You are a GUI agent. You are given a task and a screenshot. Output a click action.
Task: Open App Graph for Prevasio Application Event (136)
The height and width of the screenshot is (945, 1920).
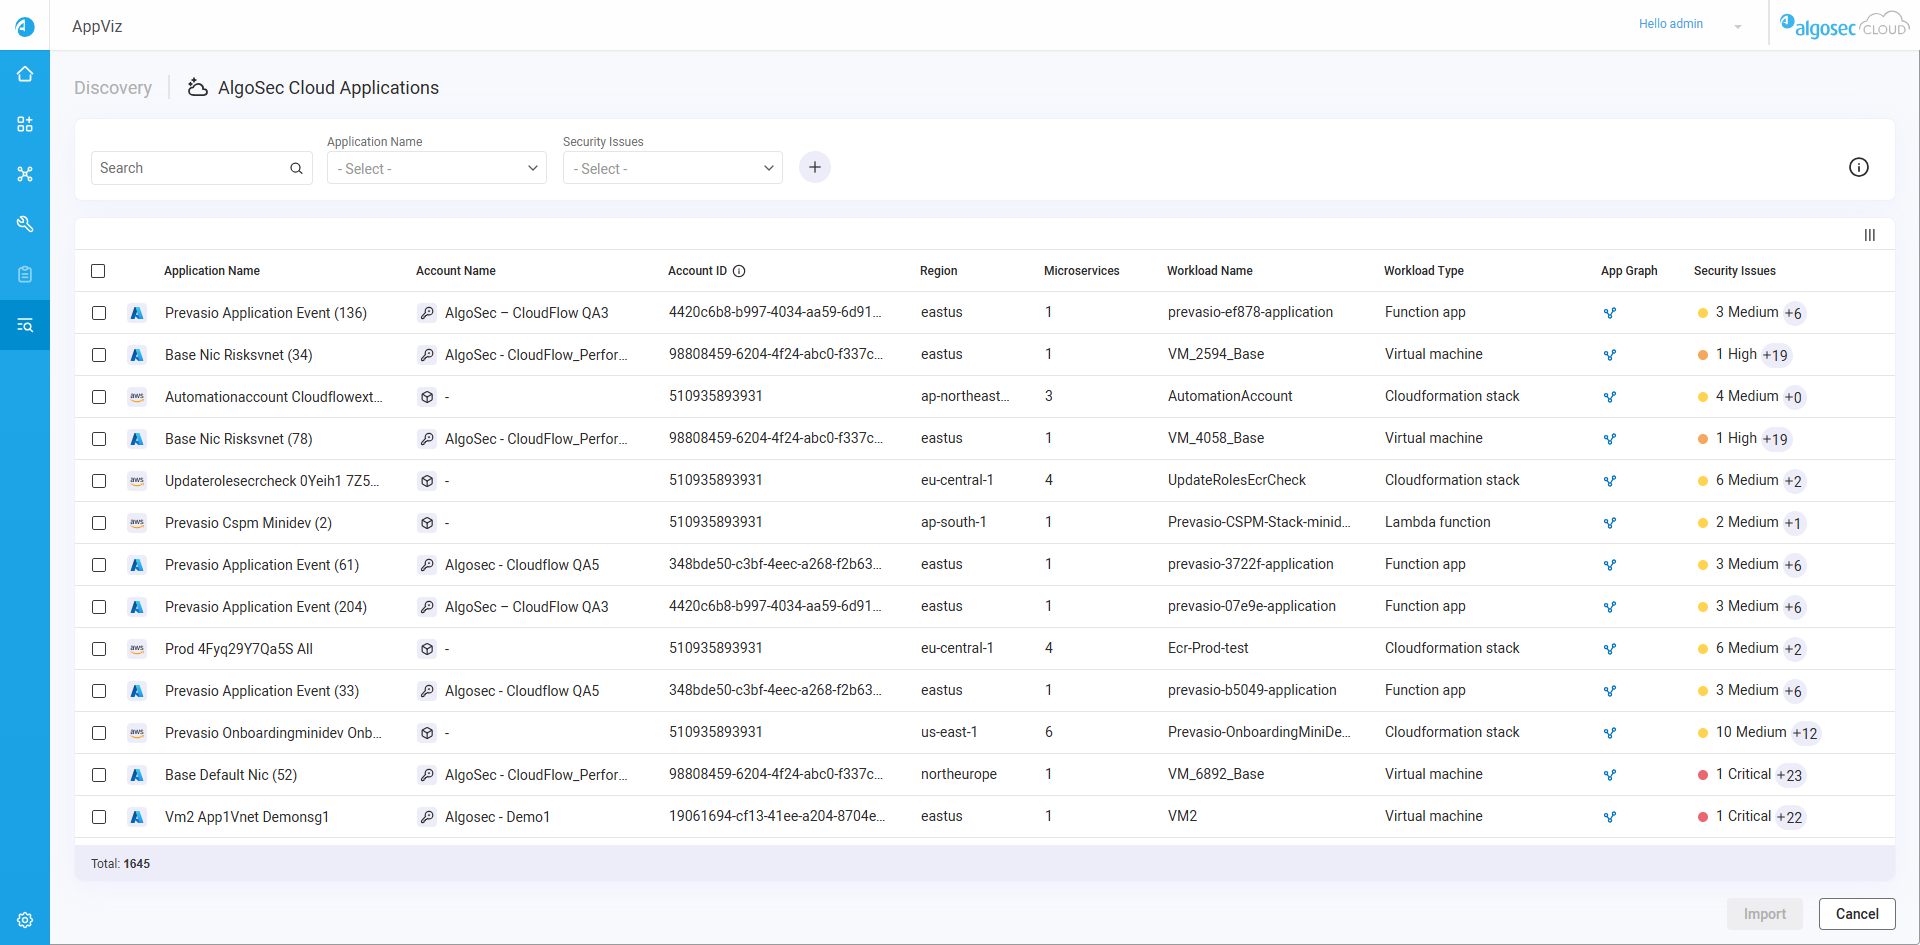click(x=1610, y=313)
